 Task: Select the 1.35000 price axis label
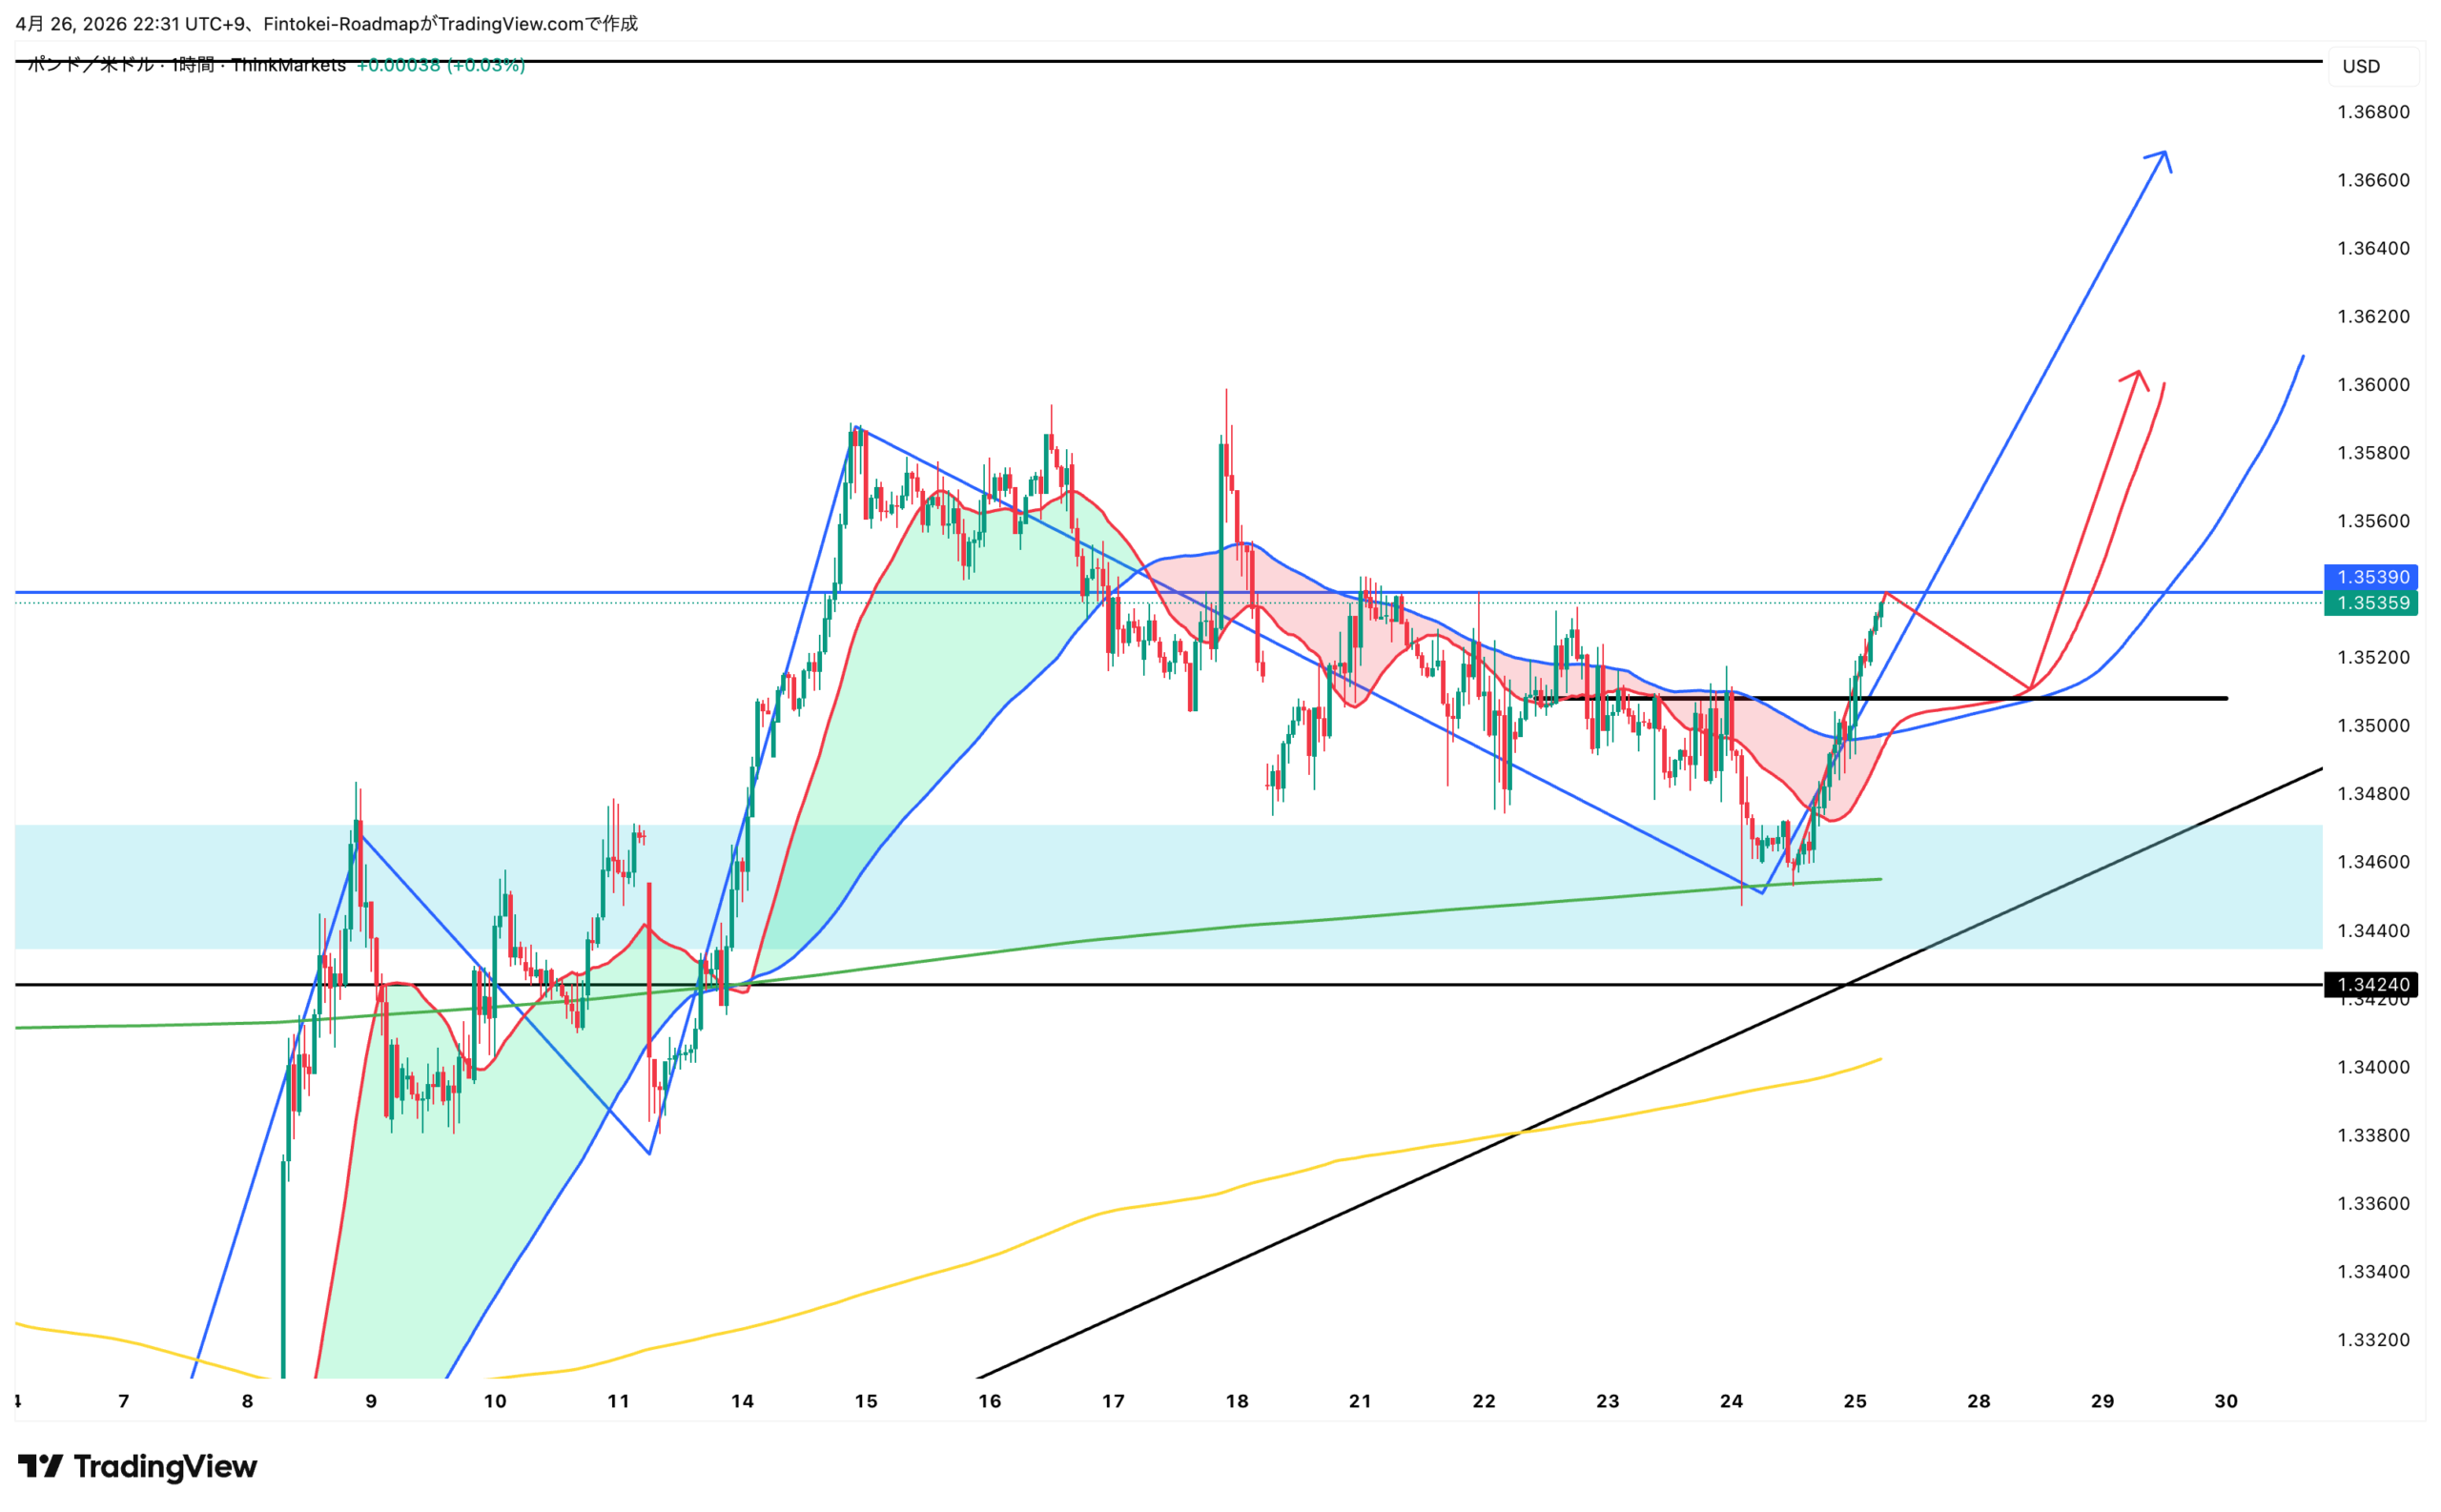2372,725
